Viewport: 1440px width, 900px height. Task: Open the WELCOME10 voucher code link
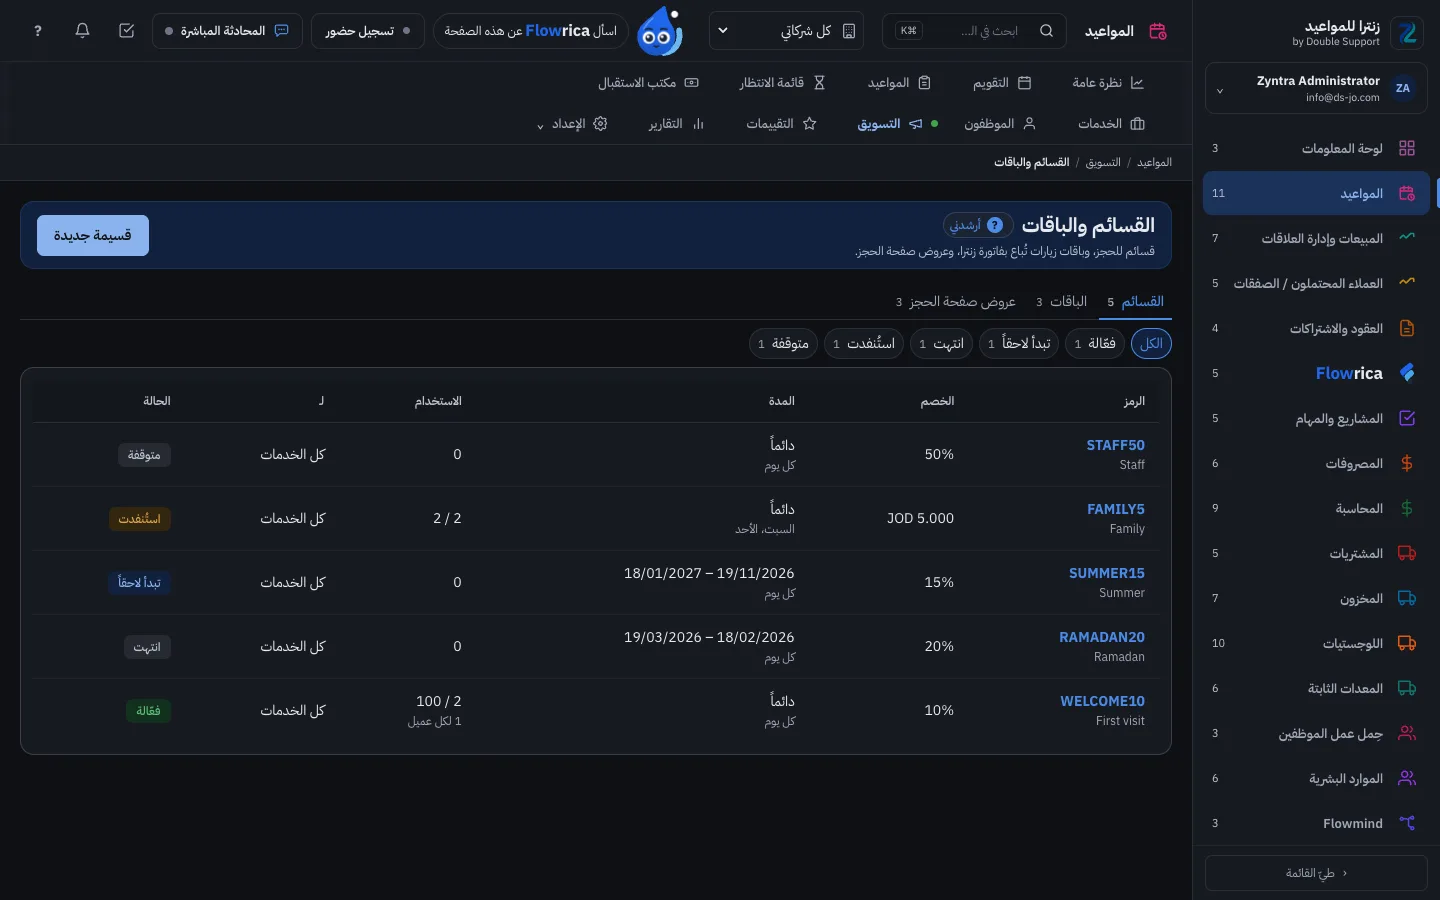coord(1102,701)
